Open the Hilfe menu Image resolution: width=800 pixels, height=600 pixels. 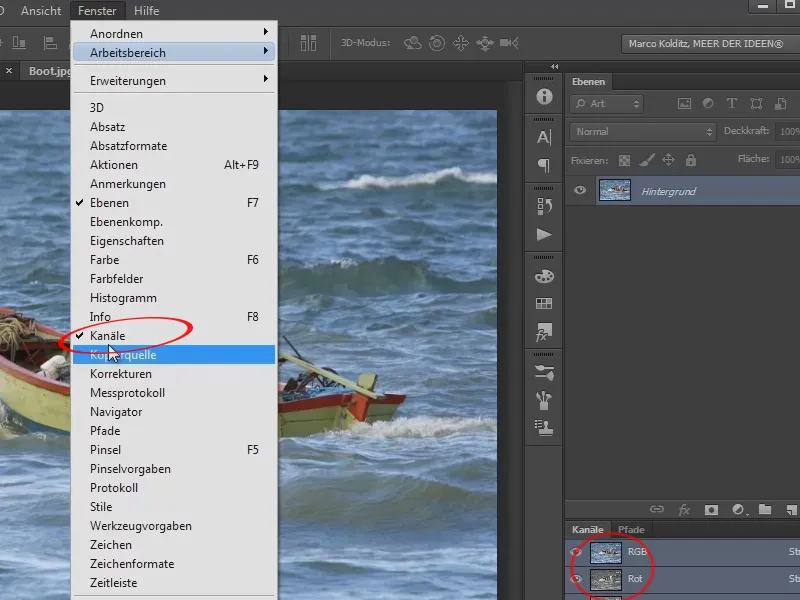coord(146,11)
